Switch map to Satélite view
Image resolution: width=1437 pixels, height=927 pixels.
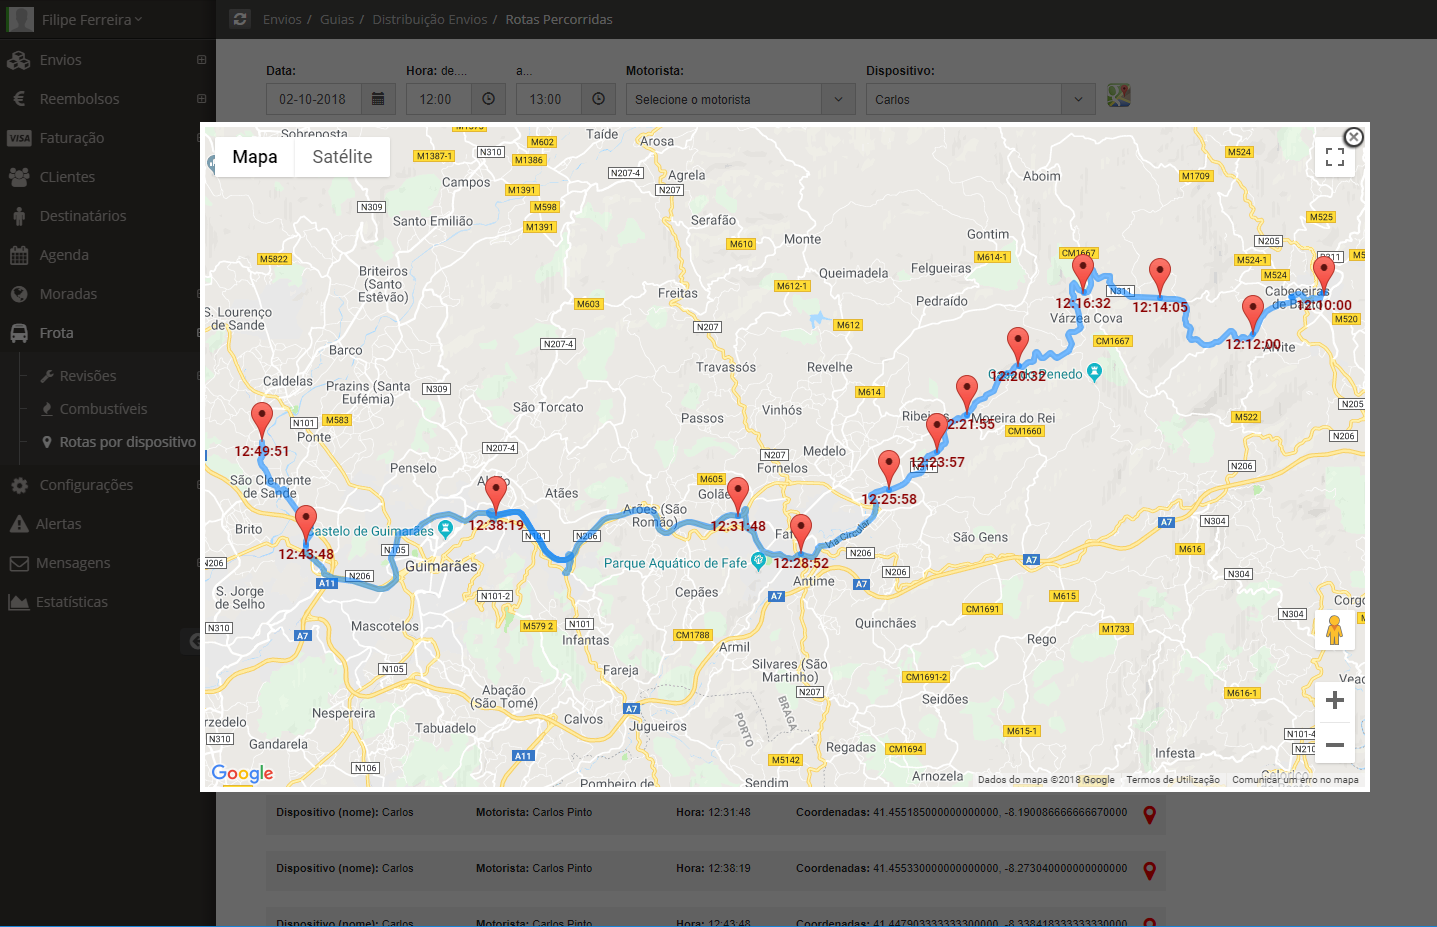pos(342,157)
